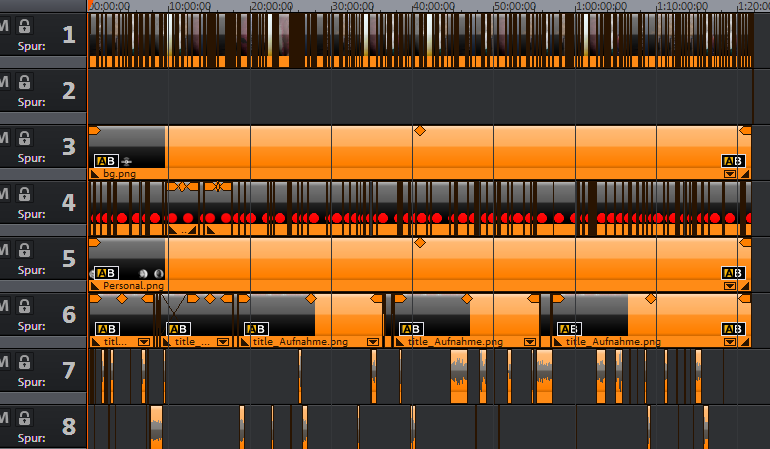Click padlock icon on track 8
The width and height of the screenshot is (770, 449).
pos(24,420)
